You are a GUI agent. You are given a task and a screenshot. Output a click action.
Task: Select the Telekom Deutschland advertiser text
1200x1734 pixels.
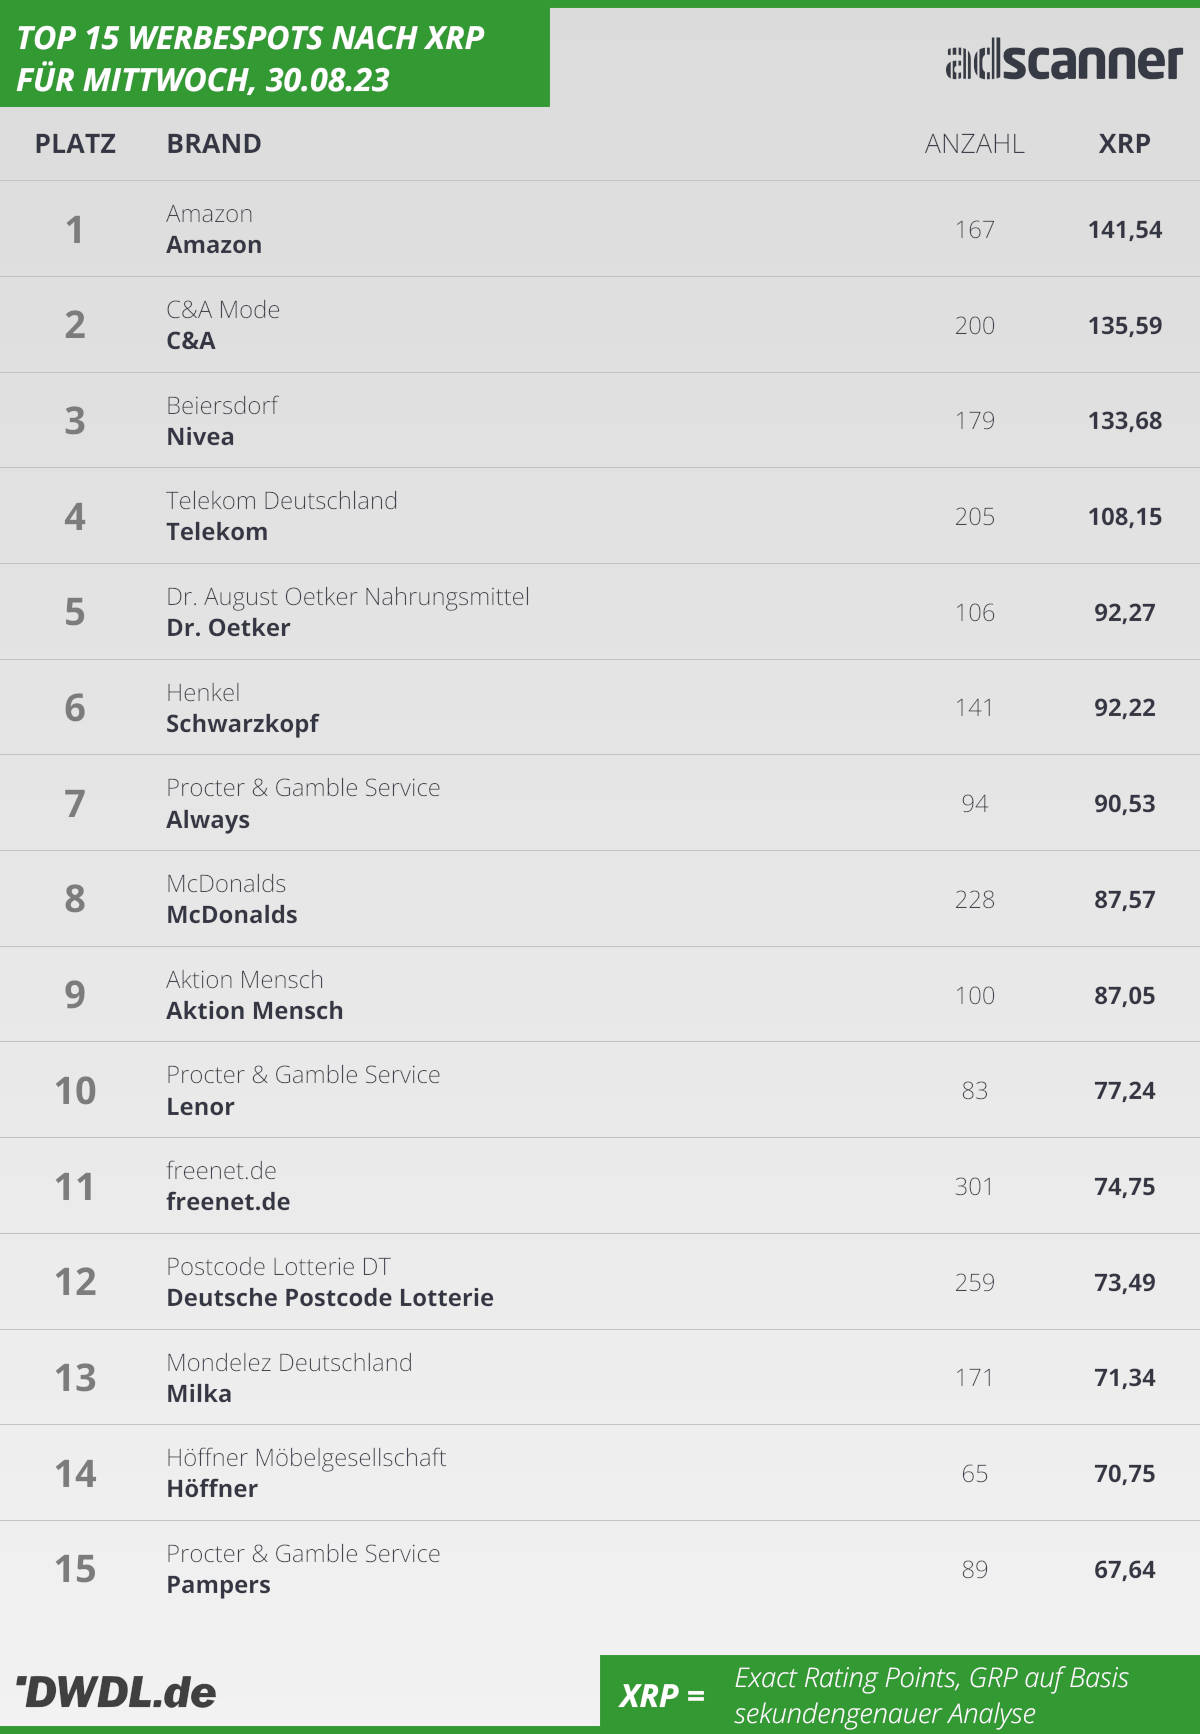282,500
